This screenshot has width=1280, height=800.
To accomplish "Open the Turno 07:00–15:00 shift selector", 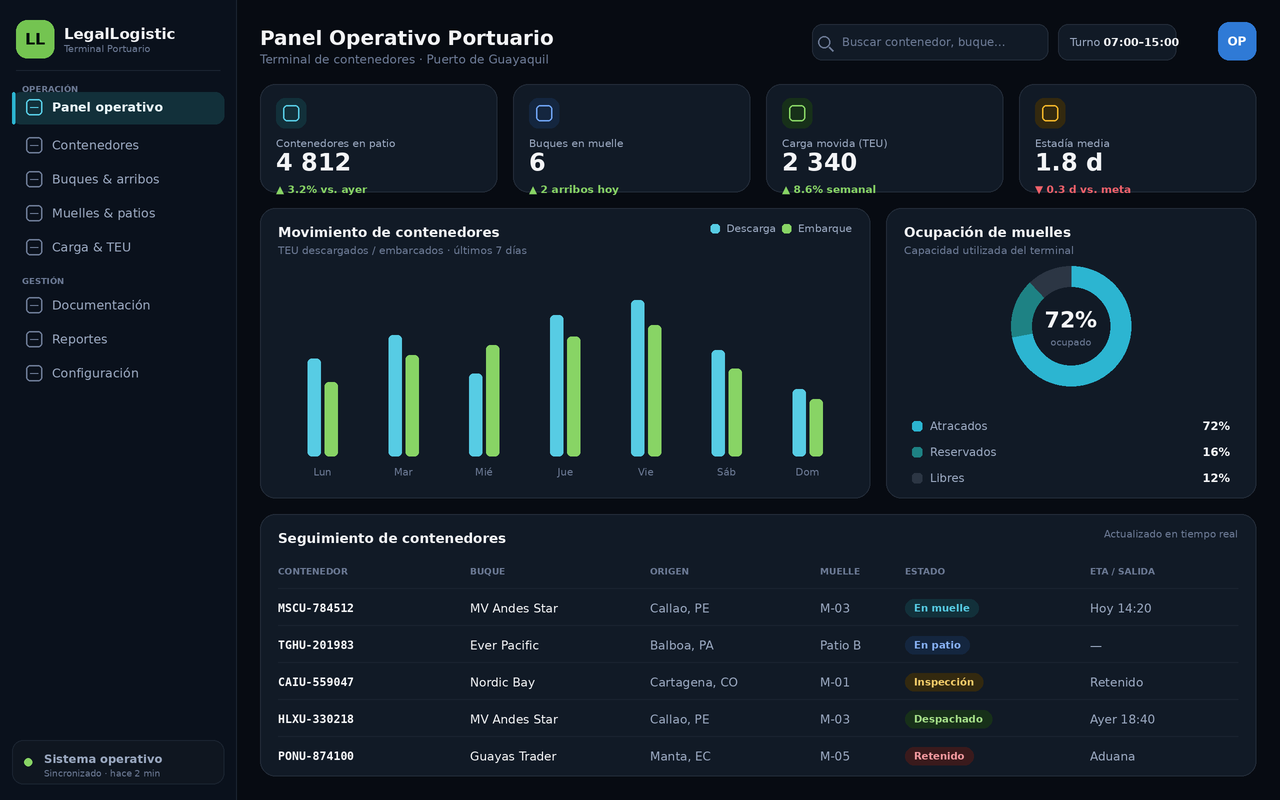I will (x=1117, y=42).
